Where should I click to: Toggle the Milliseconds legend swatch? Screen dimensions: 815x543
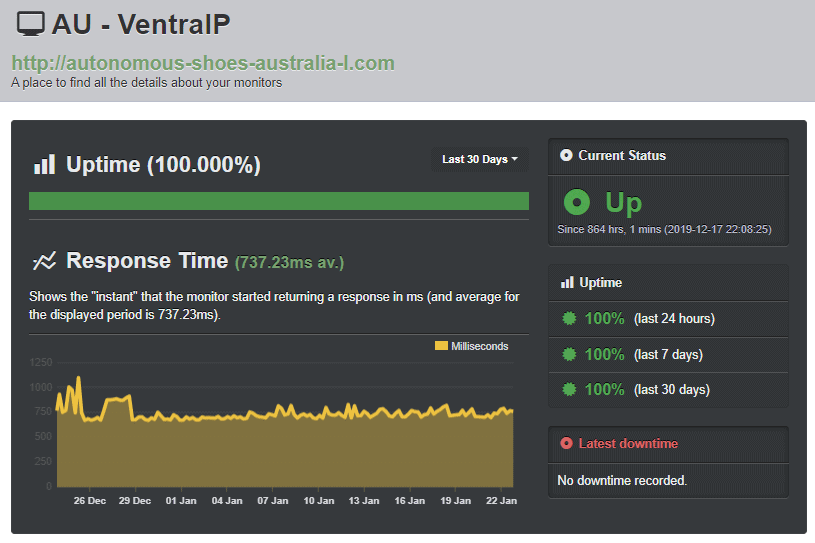441,346
